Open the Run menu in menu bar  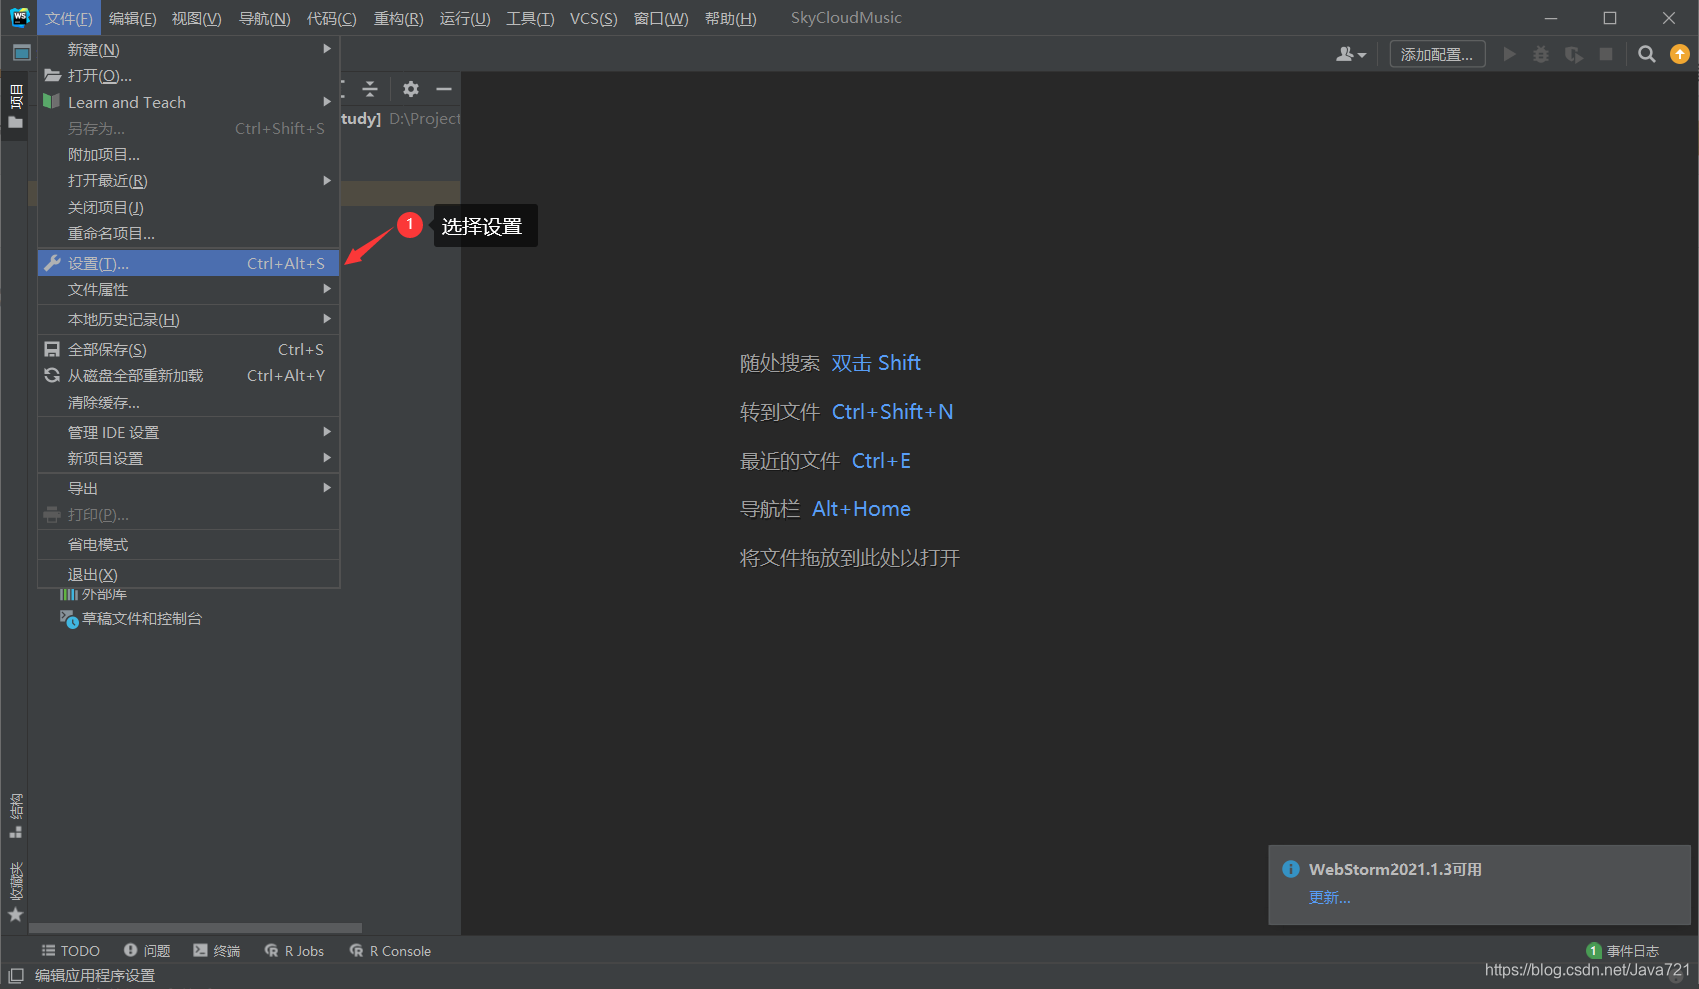465,18
